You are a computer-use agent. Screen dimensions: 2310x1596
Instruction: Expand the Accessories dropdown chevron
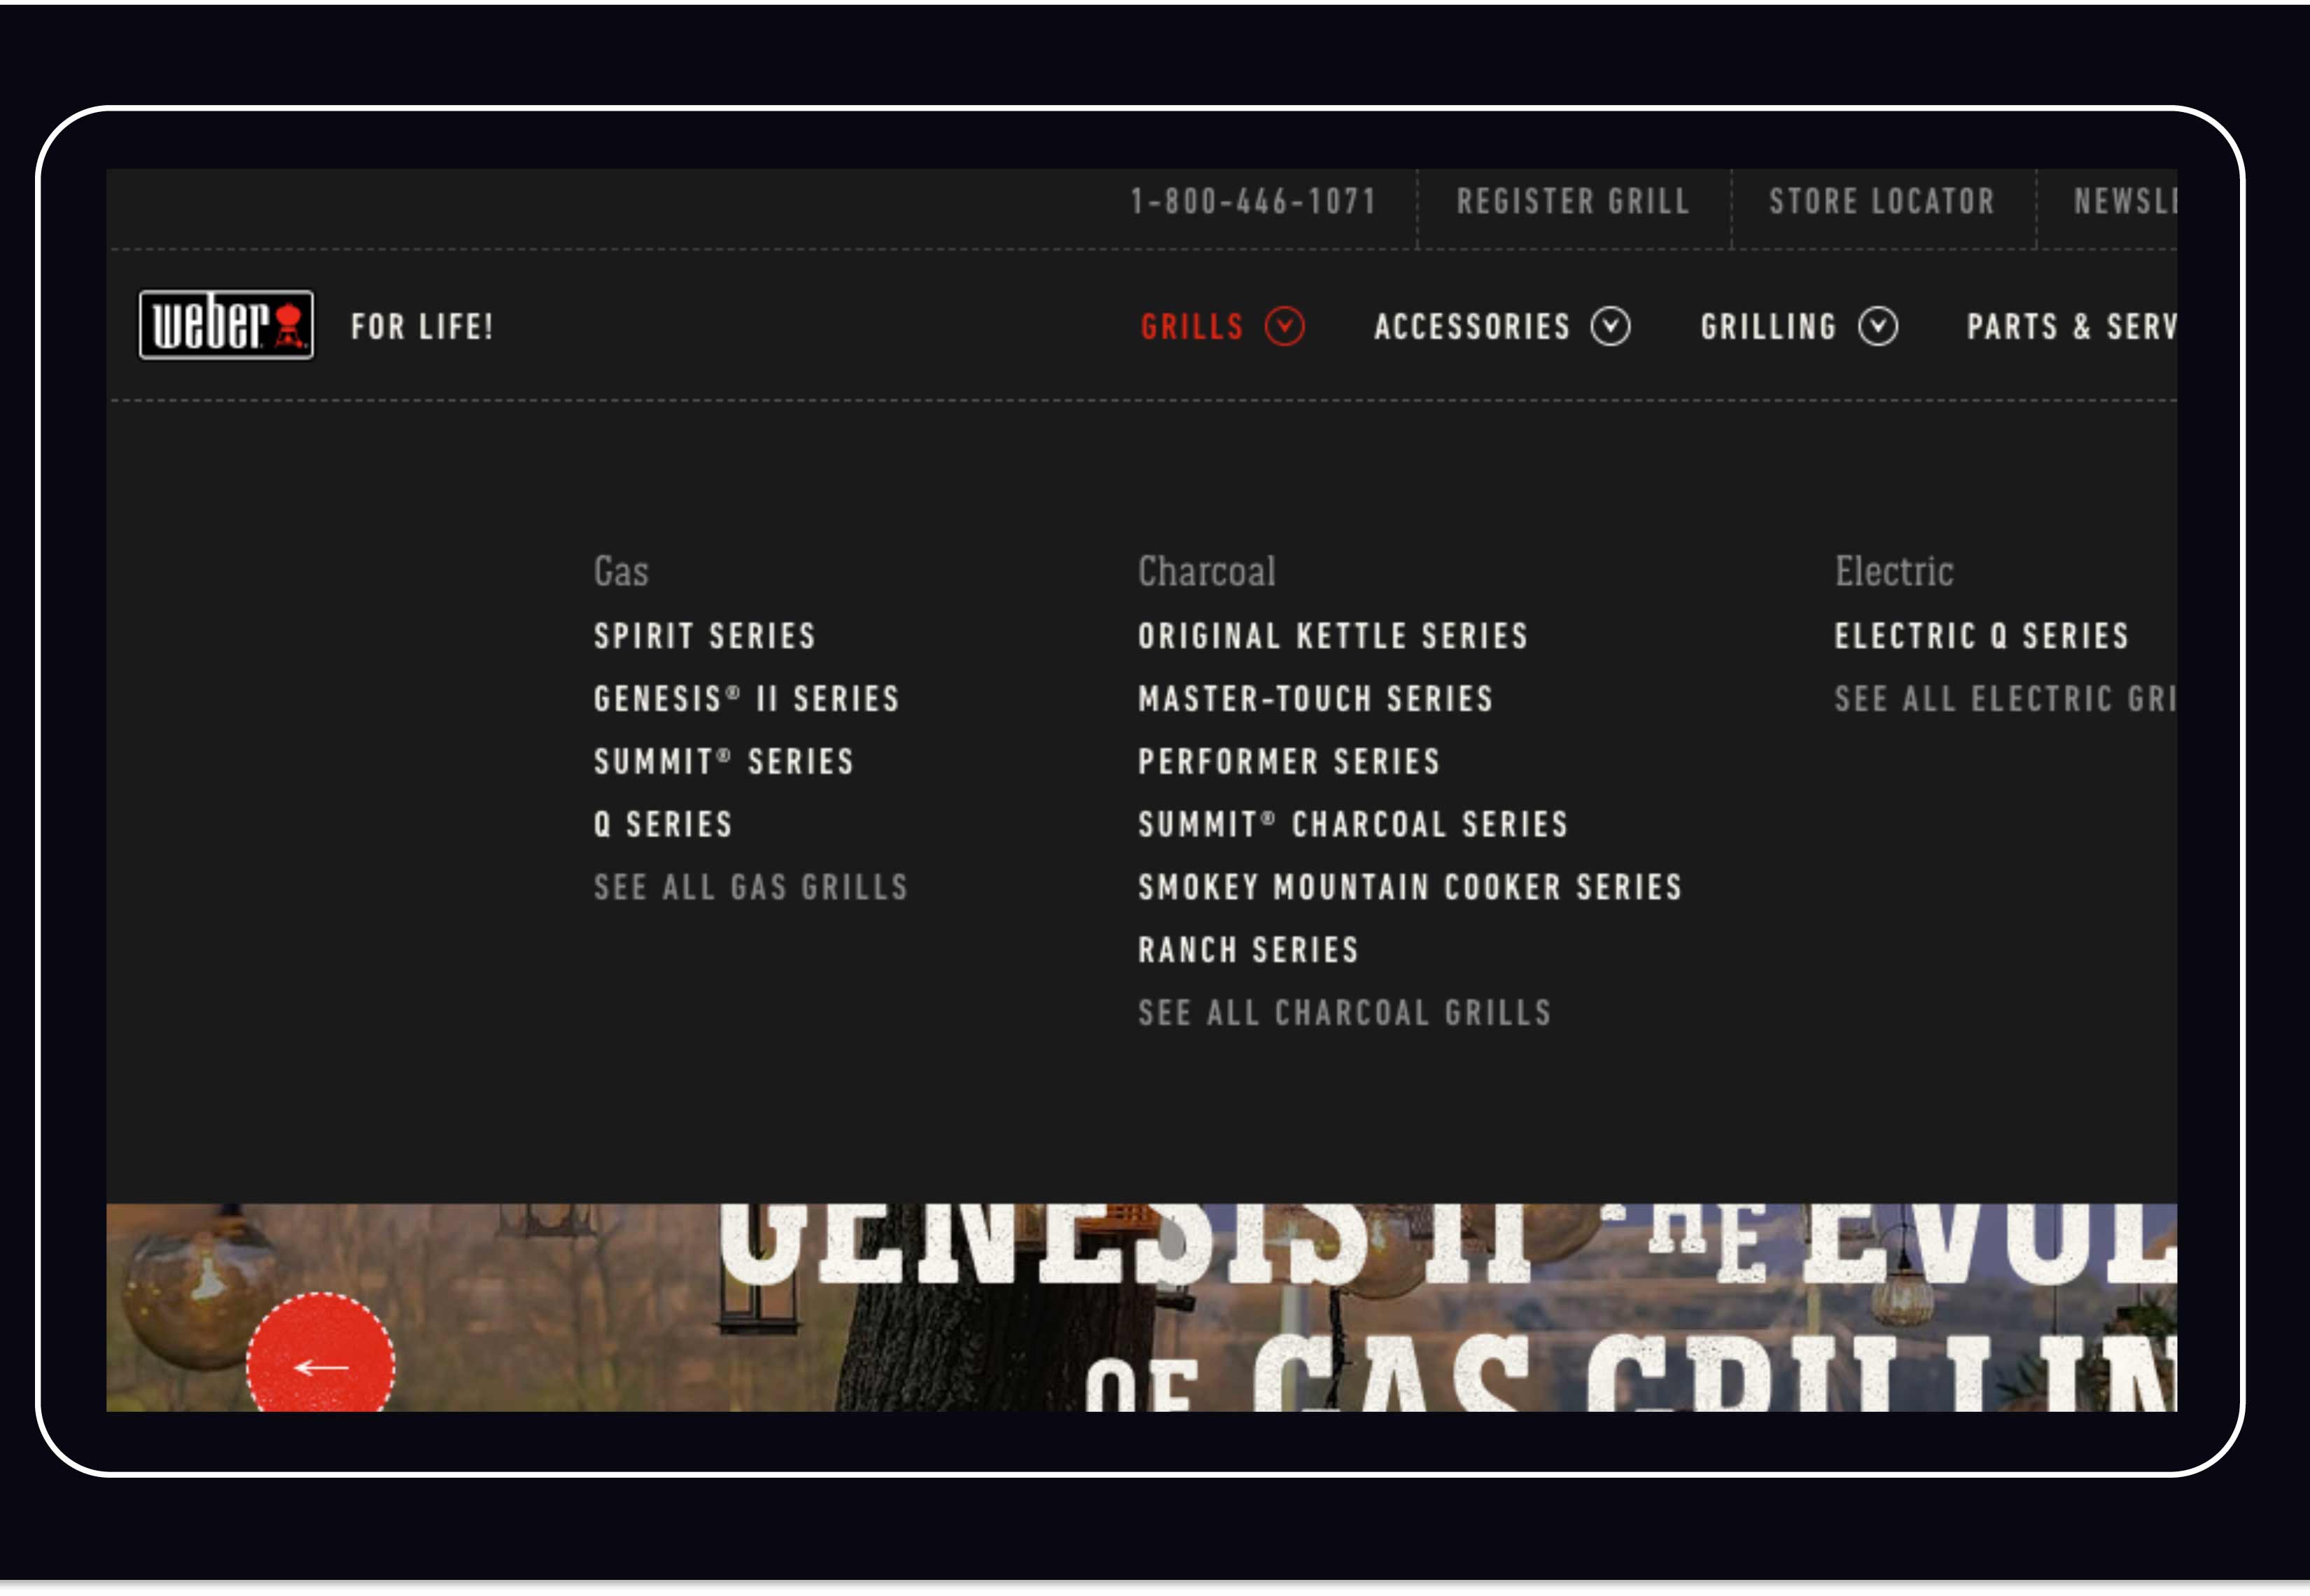1611,327
